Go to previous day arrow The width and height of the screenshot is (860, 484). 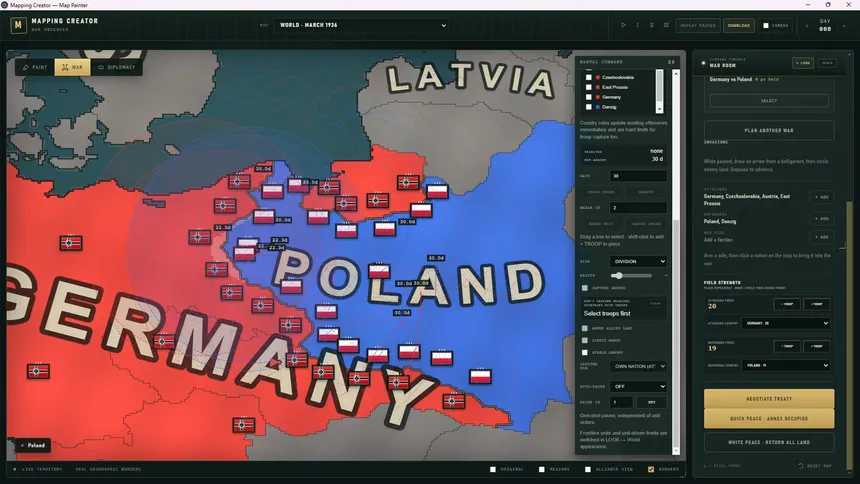pyautogui.click(x=806, y=26)
